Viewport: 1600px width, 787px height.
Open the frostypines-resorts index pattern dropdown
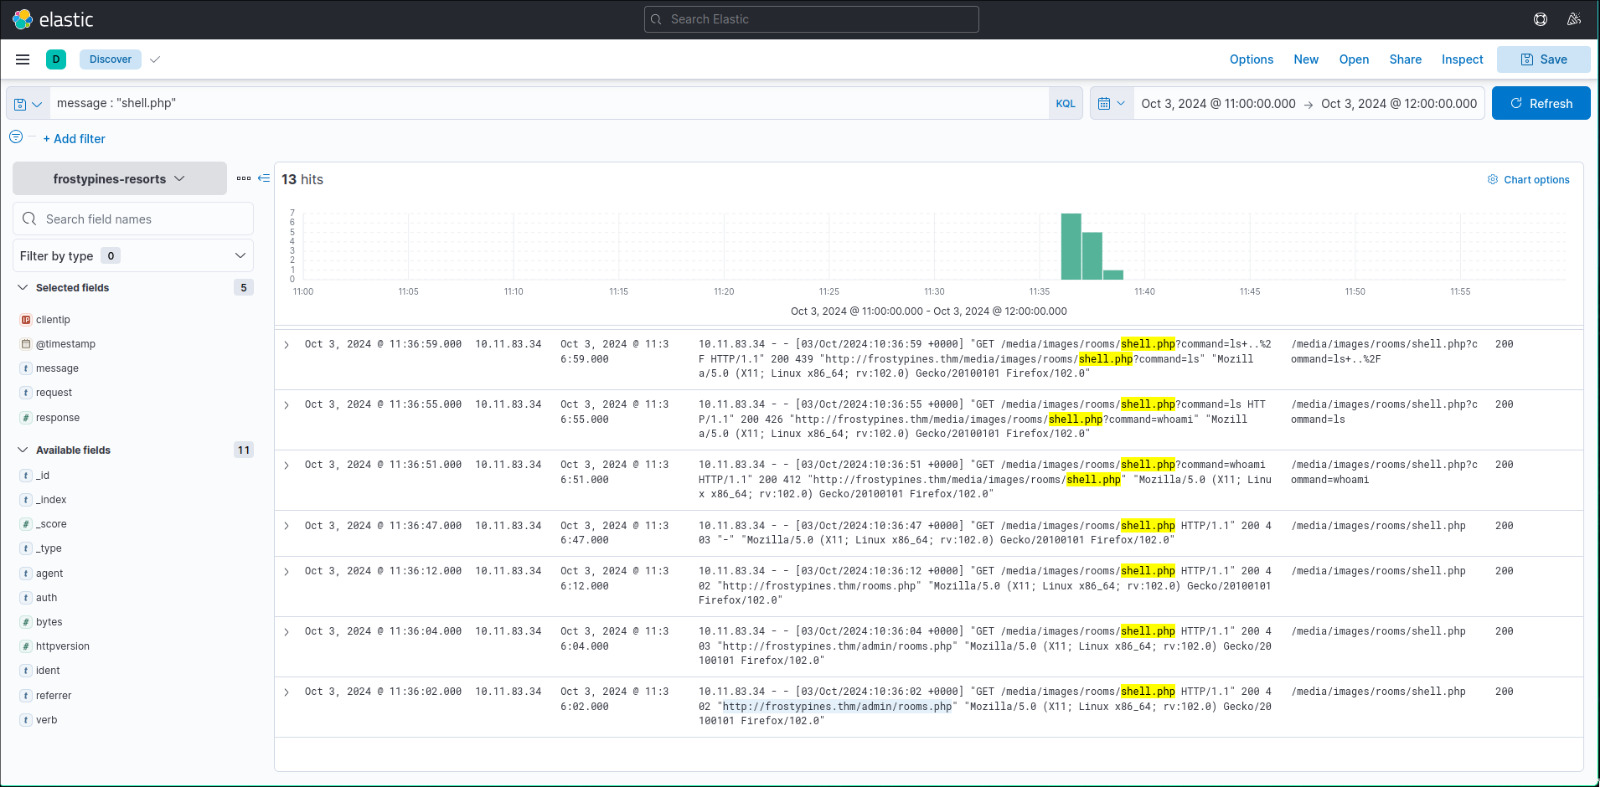tap(119, 179)
